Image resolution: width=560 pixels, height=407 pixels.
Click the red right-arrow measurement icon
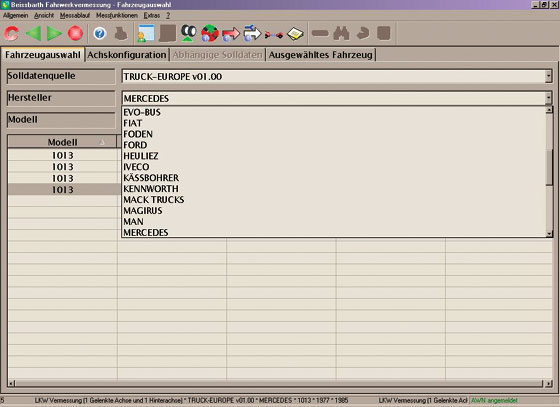(x=231, y=34)
